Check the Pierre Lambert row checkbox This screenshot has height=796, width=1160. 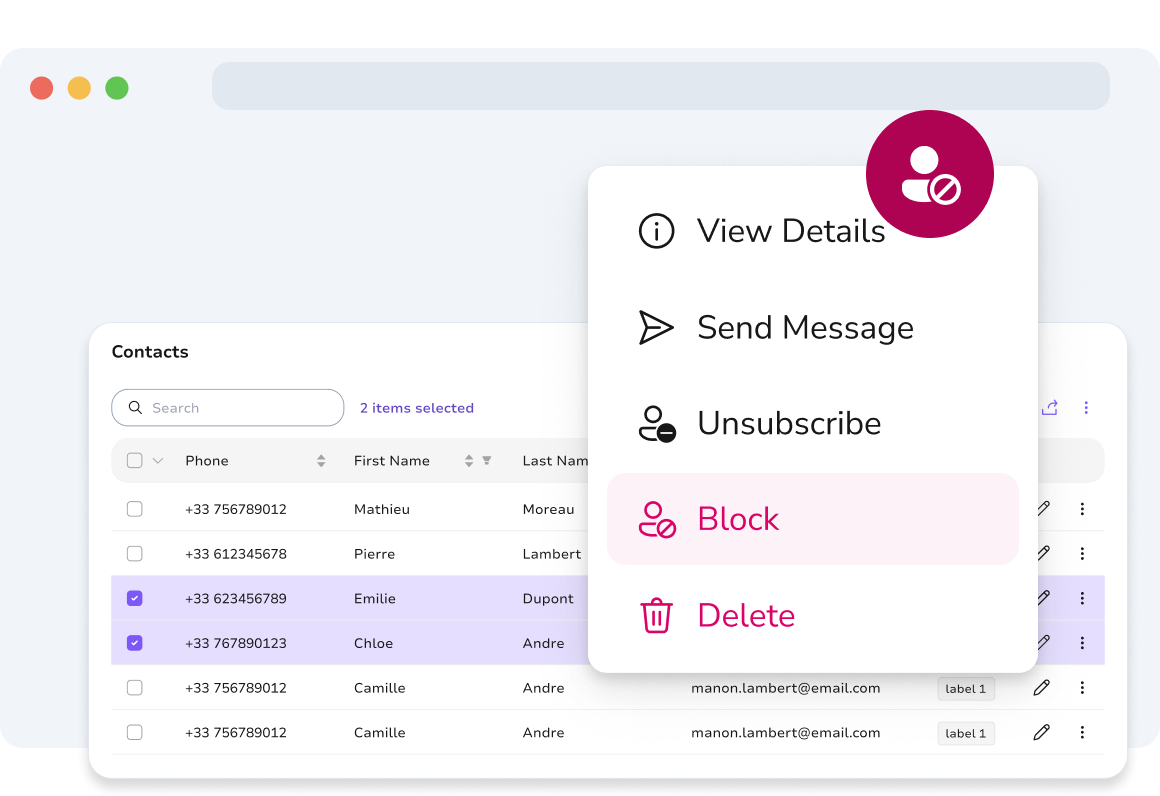[x=135, y=553]
